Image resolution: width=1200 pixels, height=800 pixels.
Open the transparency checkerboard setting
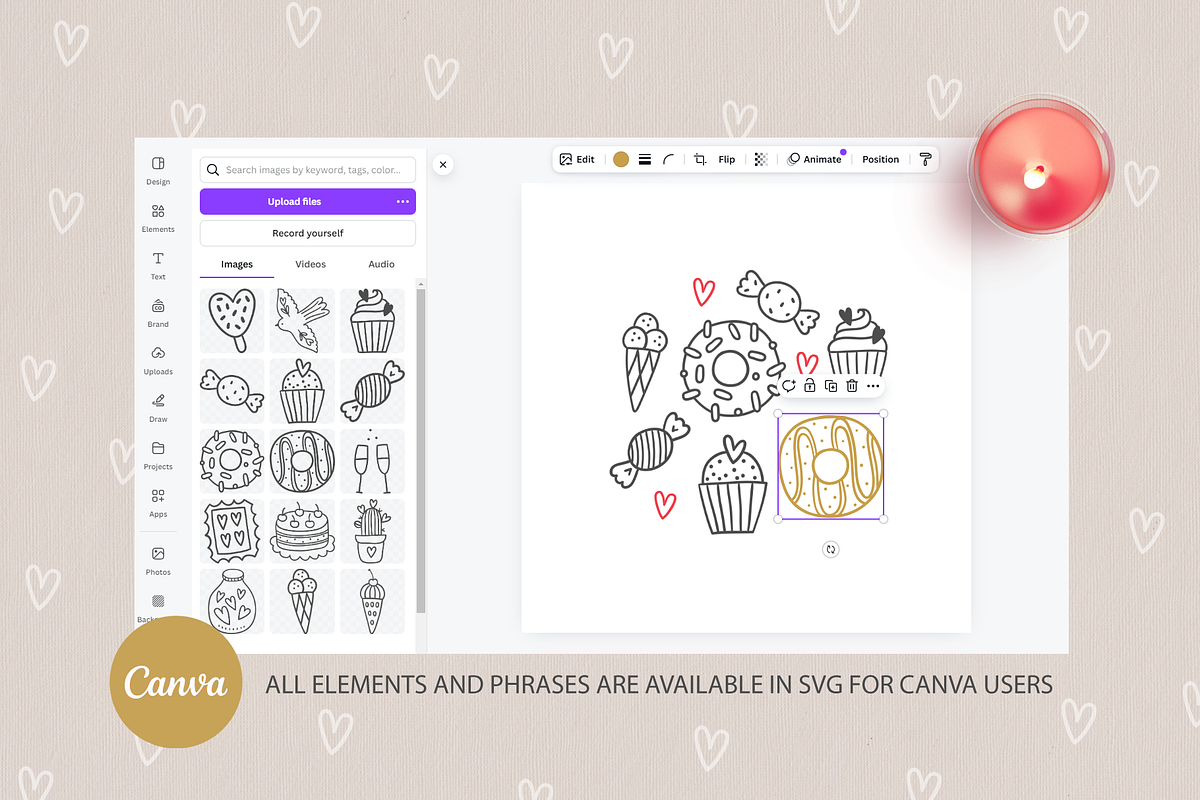761,159
